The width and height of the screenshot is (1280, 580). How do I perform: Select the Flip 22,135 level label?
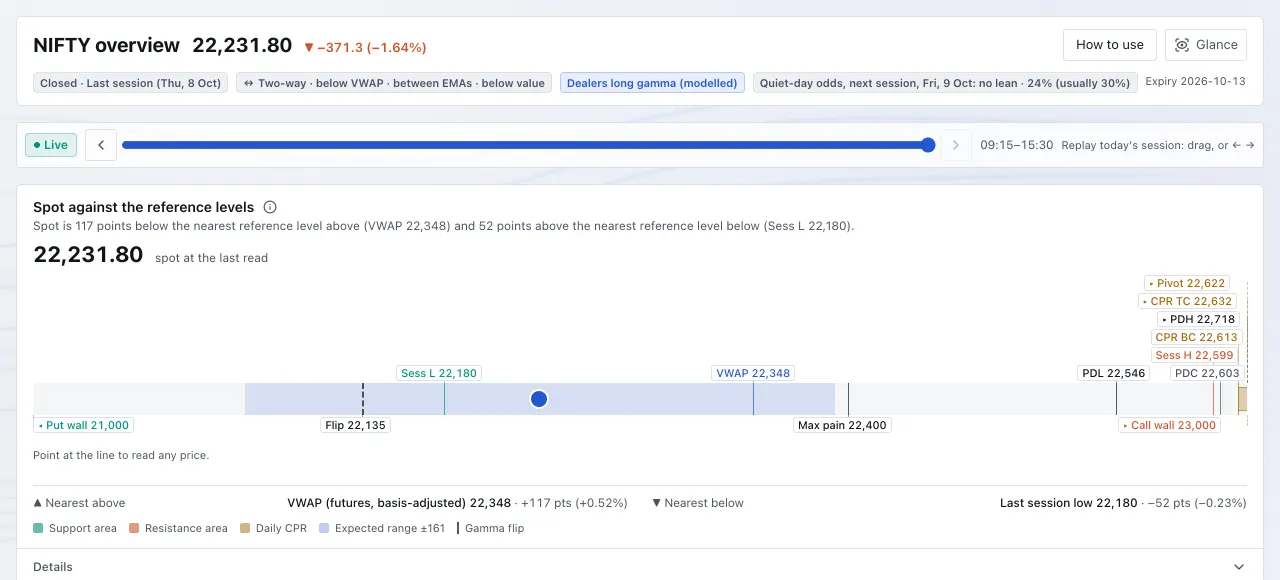[x=355, y=425]
